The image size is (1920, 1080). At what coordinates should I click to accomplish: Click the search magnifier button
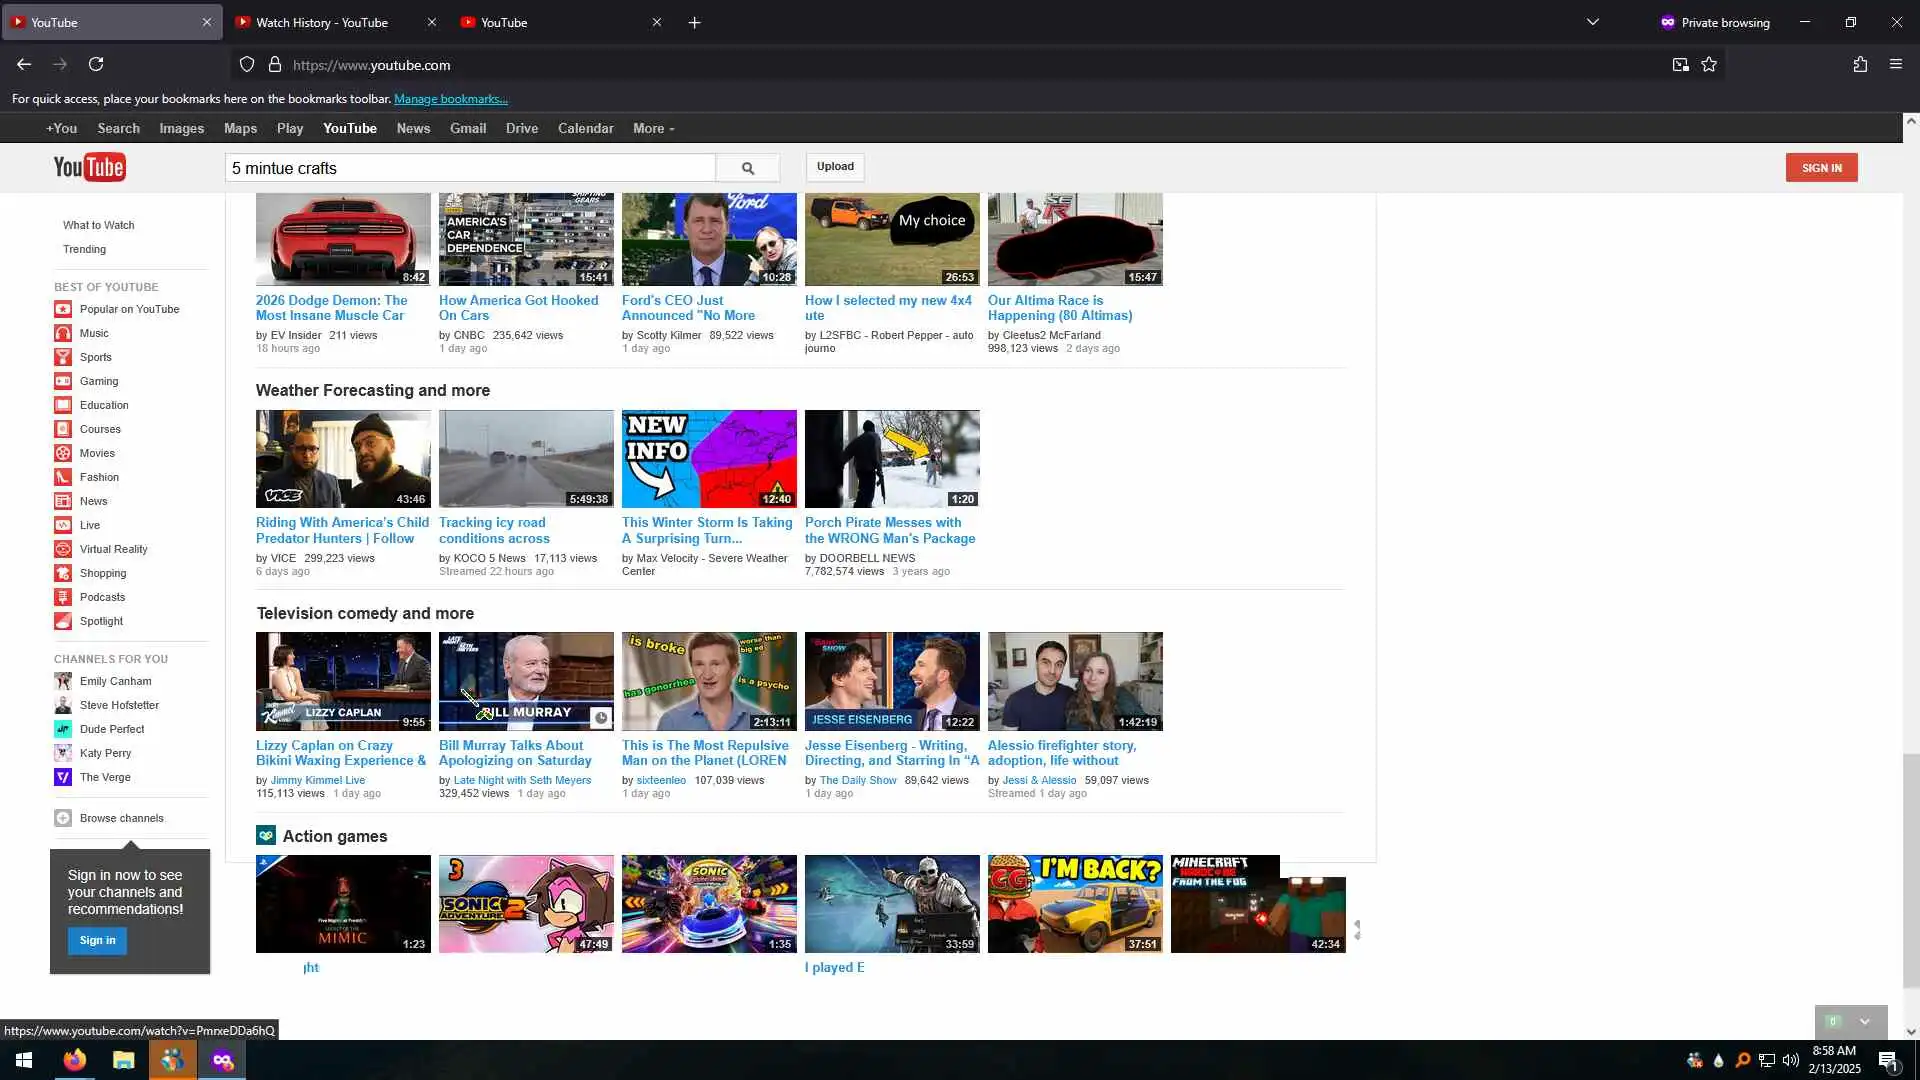747,168
